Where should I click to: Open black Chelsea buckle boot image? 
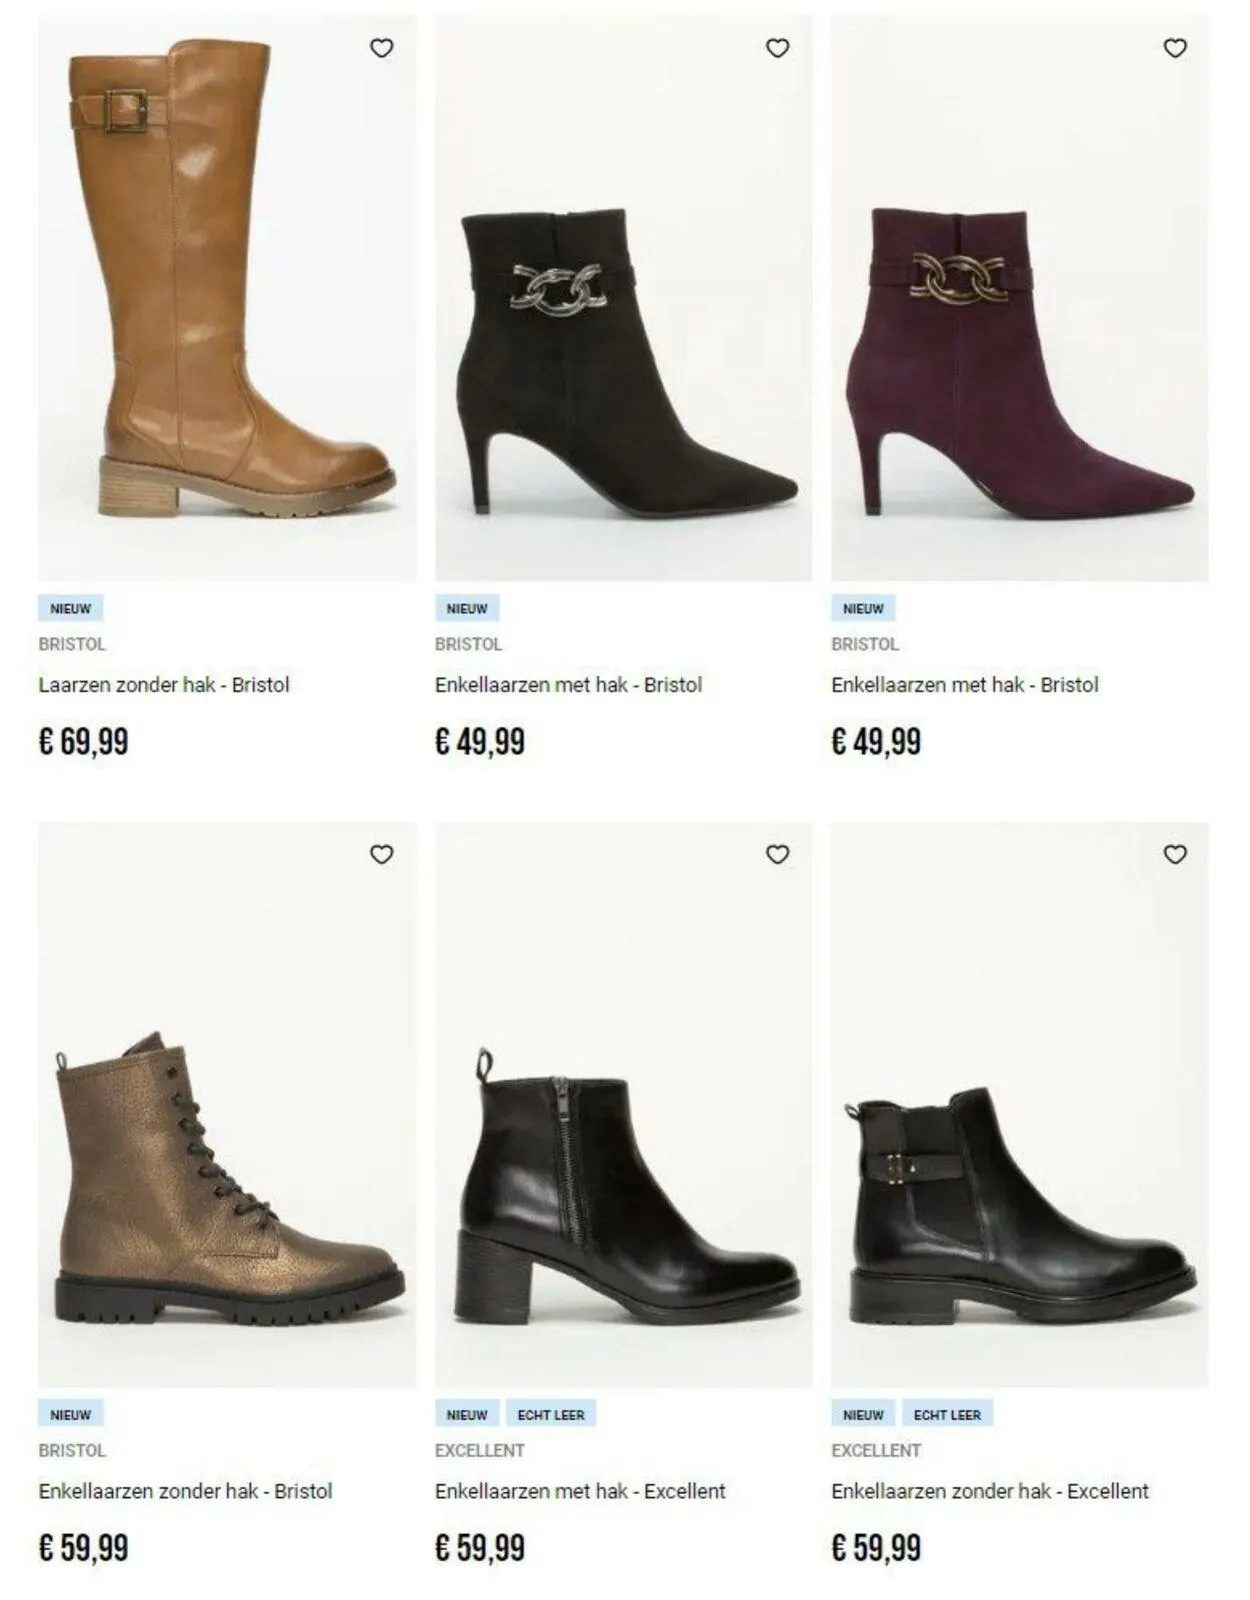pos(1019,1105)
